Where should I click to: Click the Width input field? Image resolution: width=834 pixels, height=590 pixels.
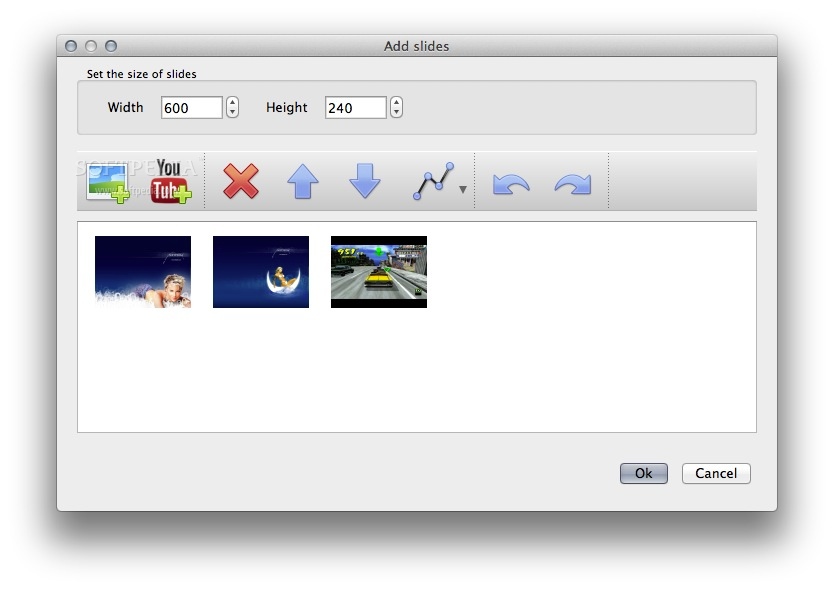191,108
